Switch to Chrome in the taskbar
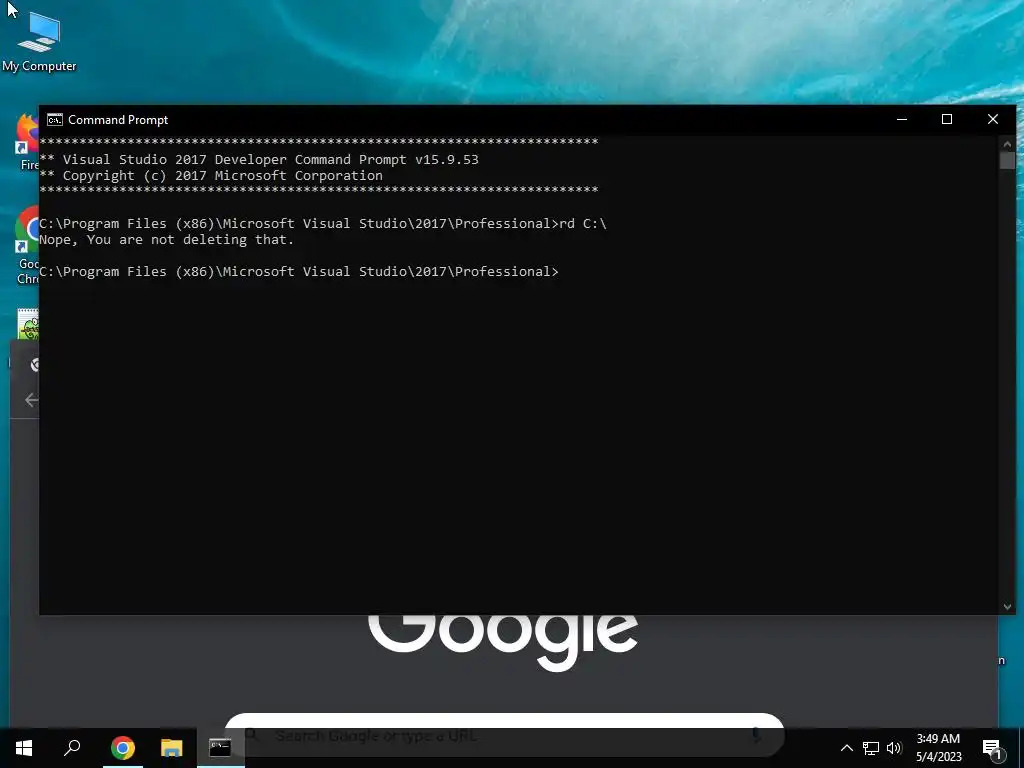The image size is (1024, 768). [x=123, y=748]
